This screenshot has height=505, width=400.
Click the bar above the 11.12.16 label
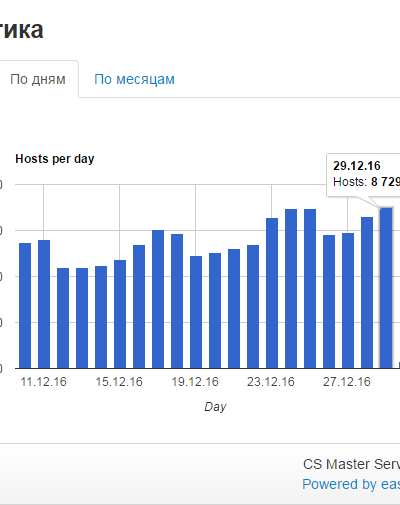point(44,304)
